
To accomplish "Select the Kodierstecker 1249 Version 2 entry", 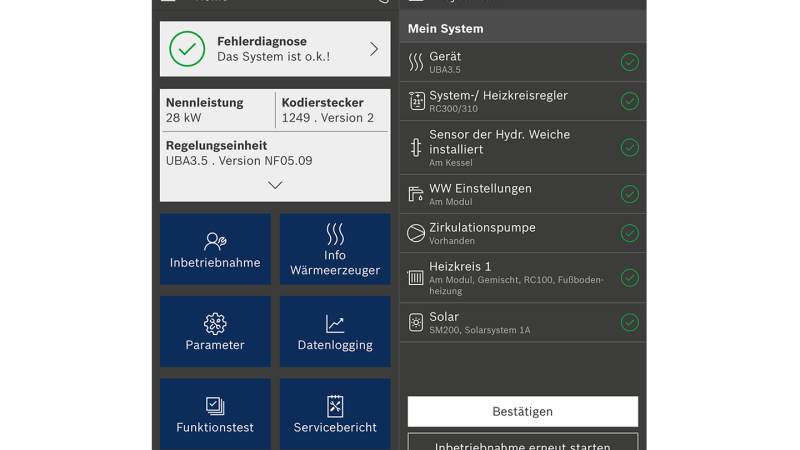I will pos(328,110).
